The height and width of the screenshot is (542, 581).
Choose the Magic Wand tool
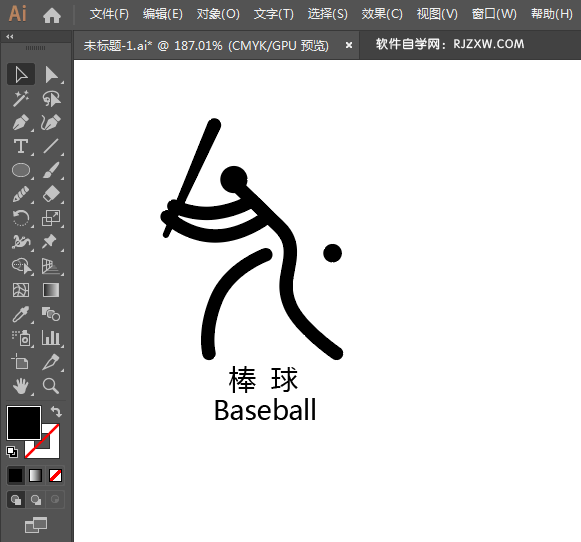pos(21,99)
